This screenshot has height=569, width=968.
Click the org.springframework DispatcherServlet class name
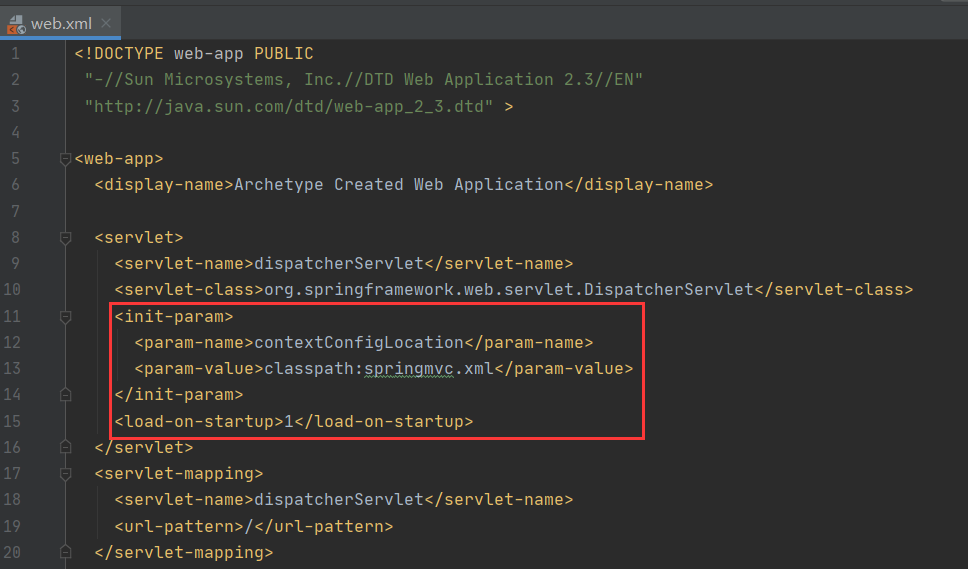509,289
